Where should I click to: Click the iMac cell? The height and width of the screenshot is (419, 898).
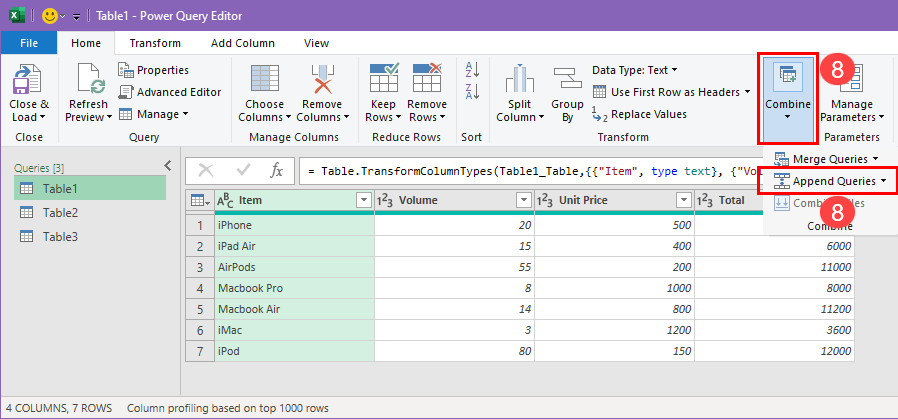(294, 330)
